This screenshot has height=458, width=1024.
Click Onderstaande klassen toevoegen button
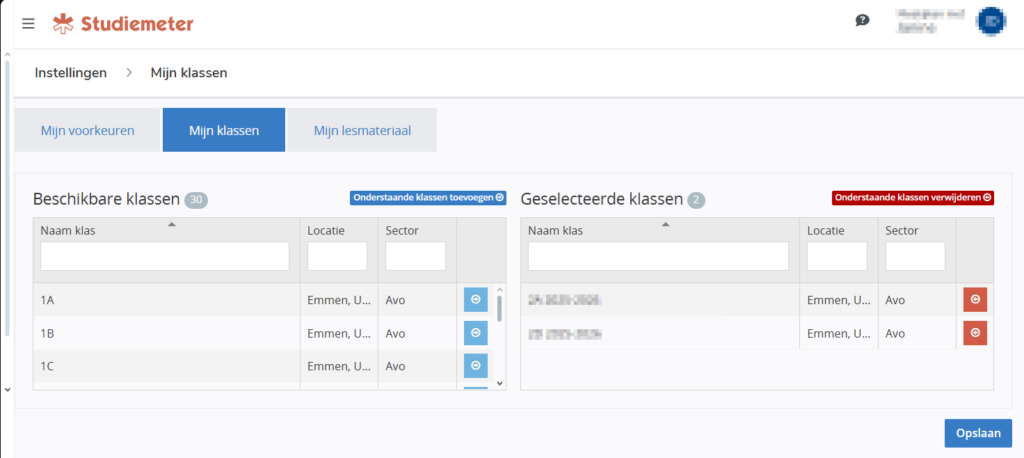click(428, 198)
